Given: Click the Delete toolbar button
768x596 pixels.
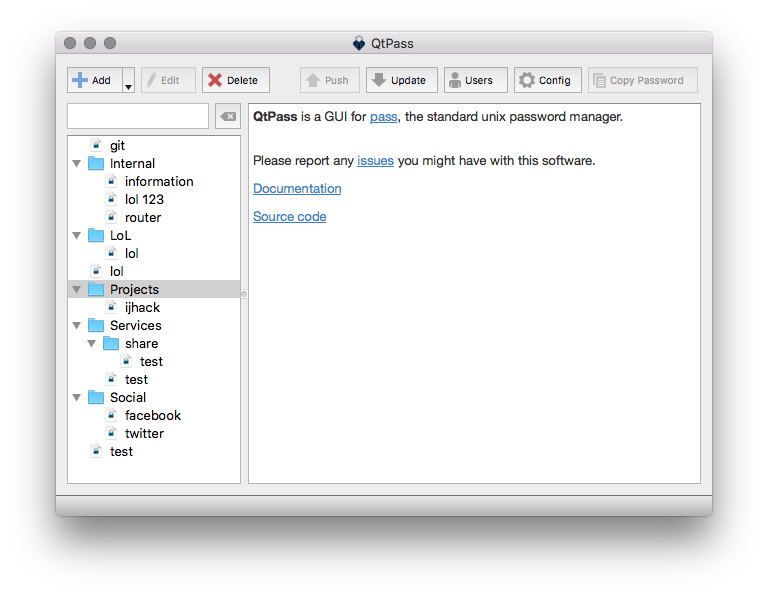Looking at the screenshot, I should click(x=235, y=80).
